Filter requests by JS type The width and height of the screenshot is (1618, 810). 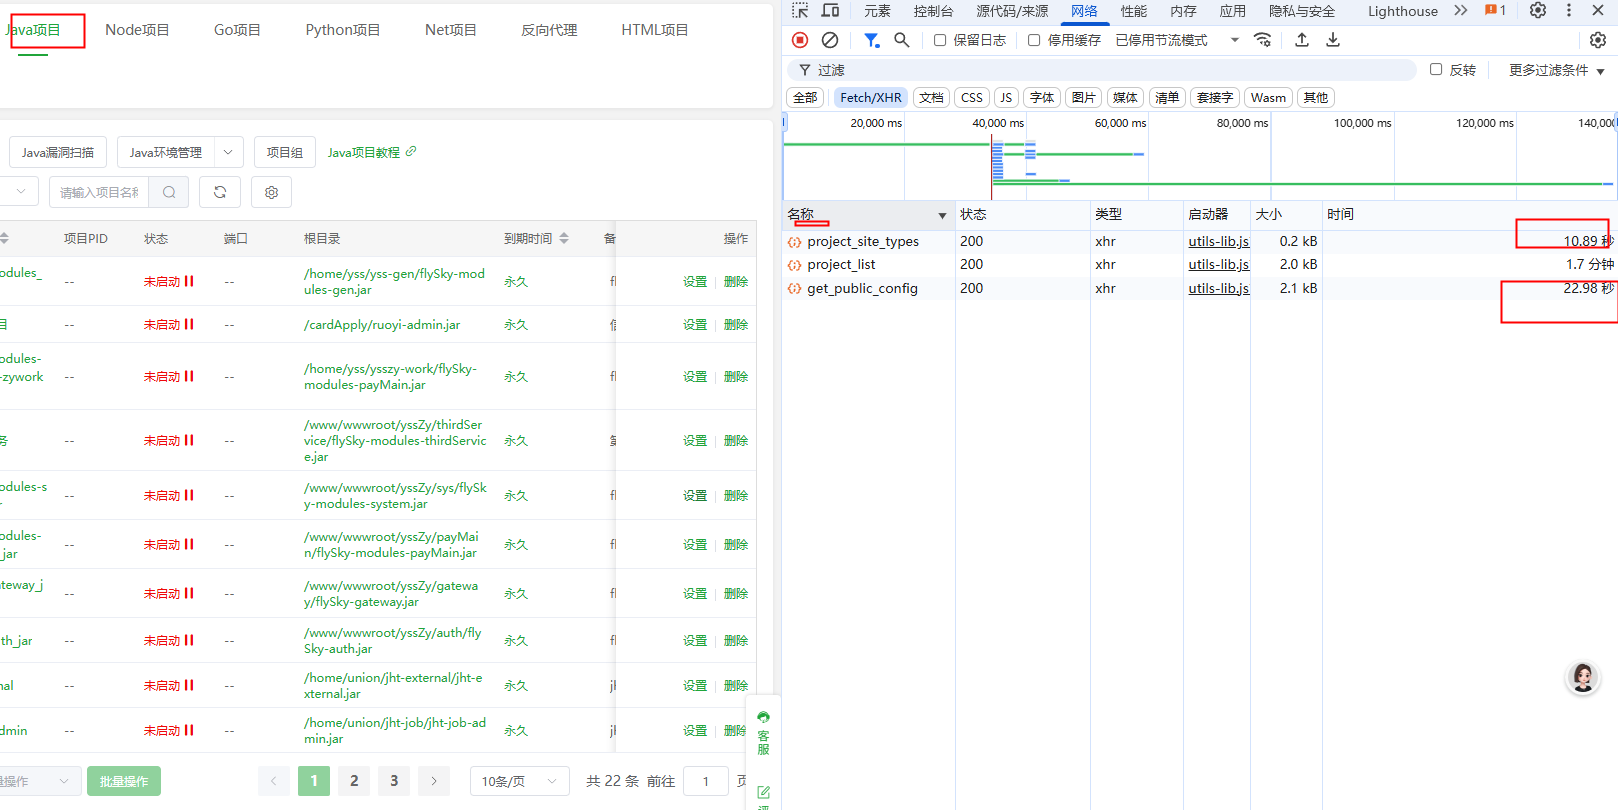click(x=1006, y=97)
